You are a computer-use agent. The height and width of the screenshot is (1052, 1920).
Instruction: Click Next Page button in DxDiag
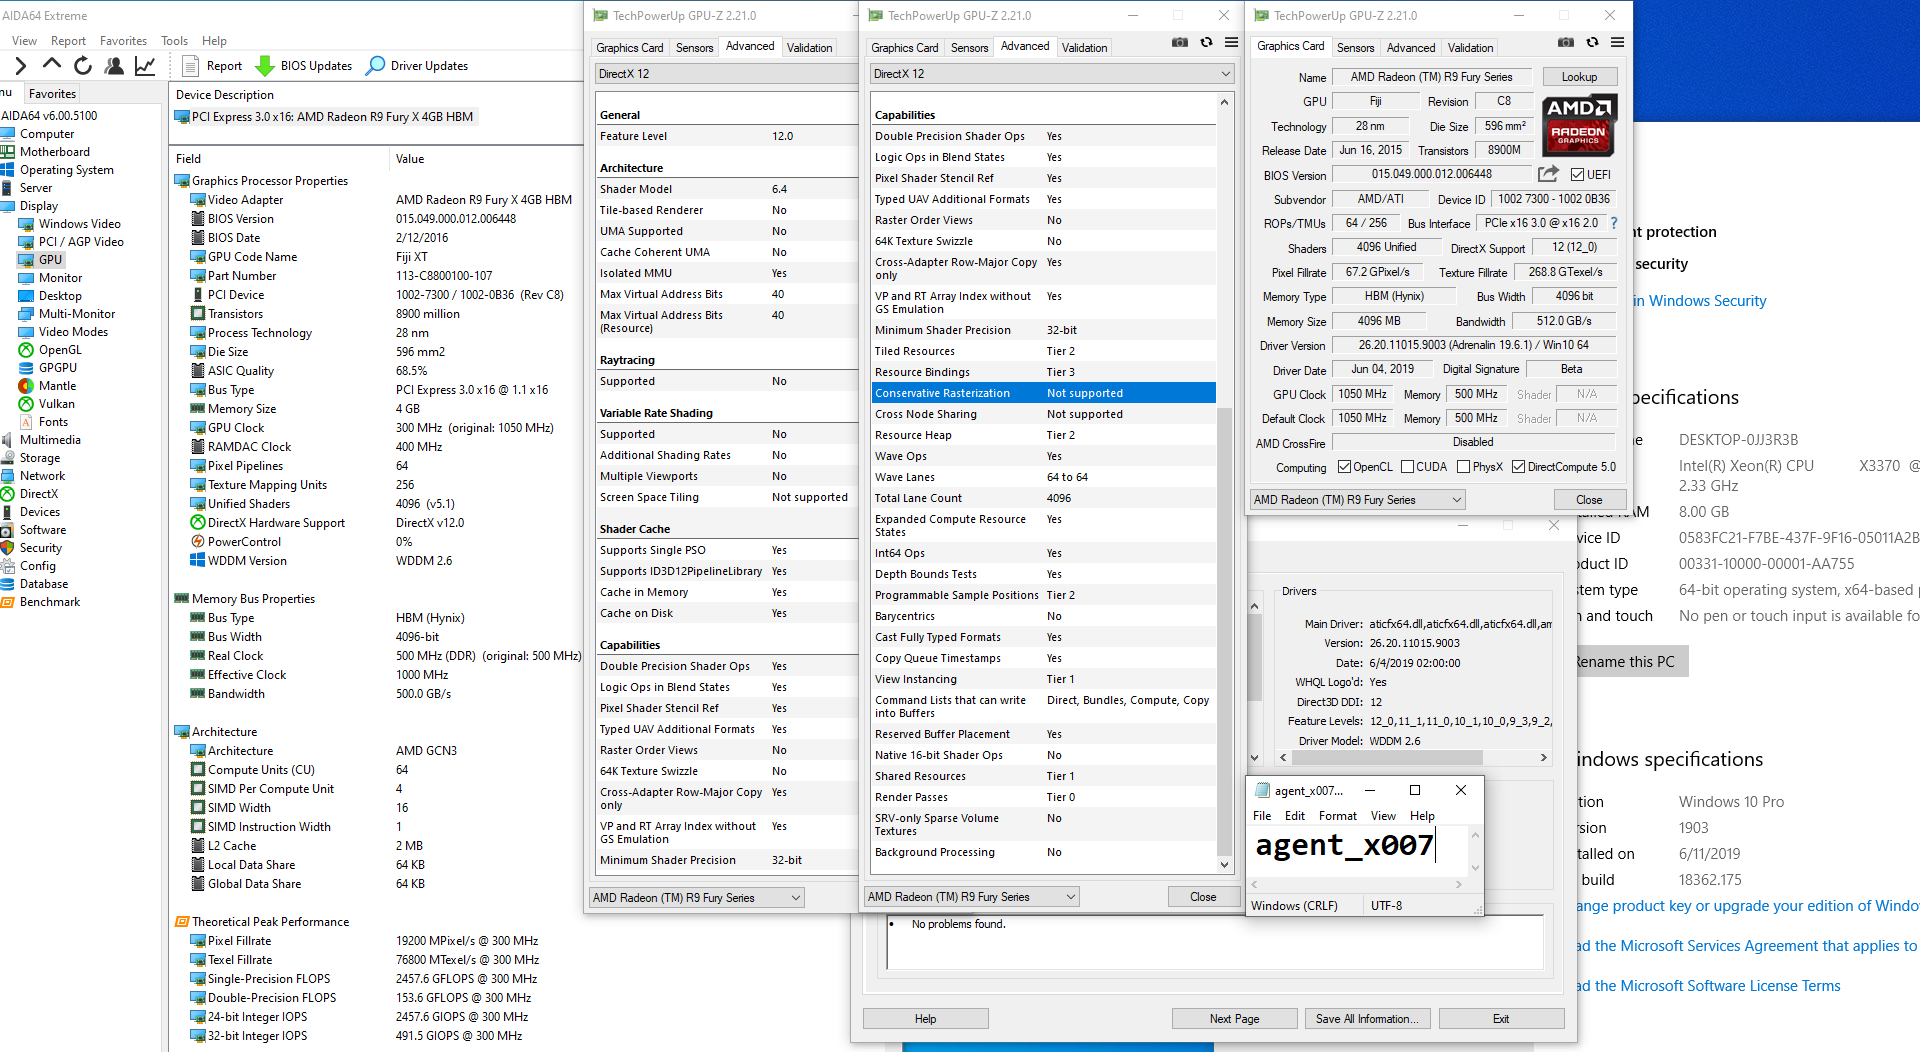1234,1019
